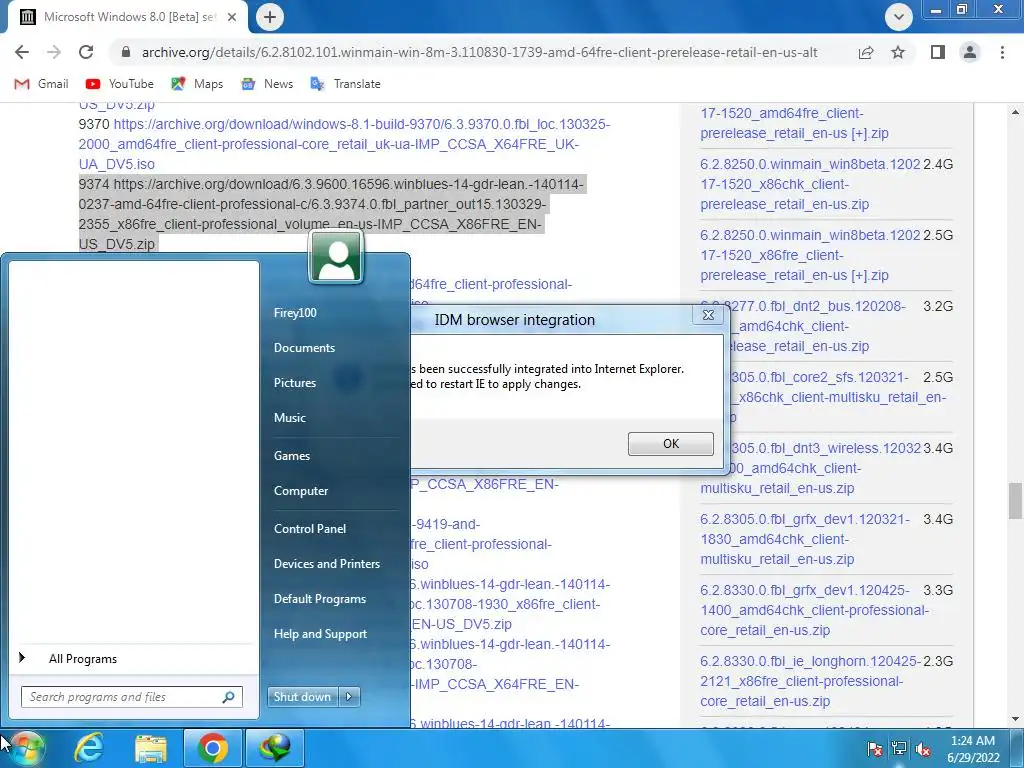Open a new Chrome tab
Viewport: 1024px width, 768px height.
coord(270,17)
